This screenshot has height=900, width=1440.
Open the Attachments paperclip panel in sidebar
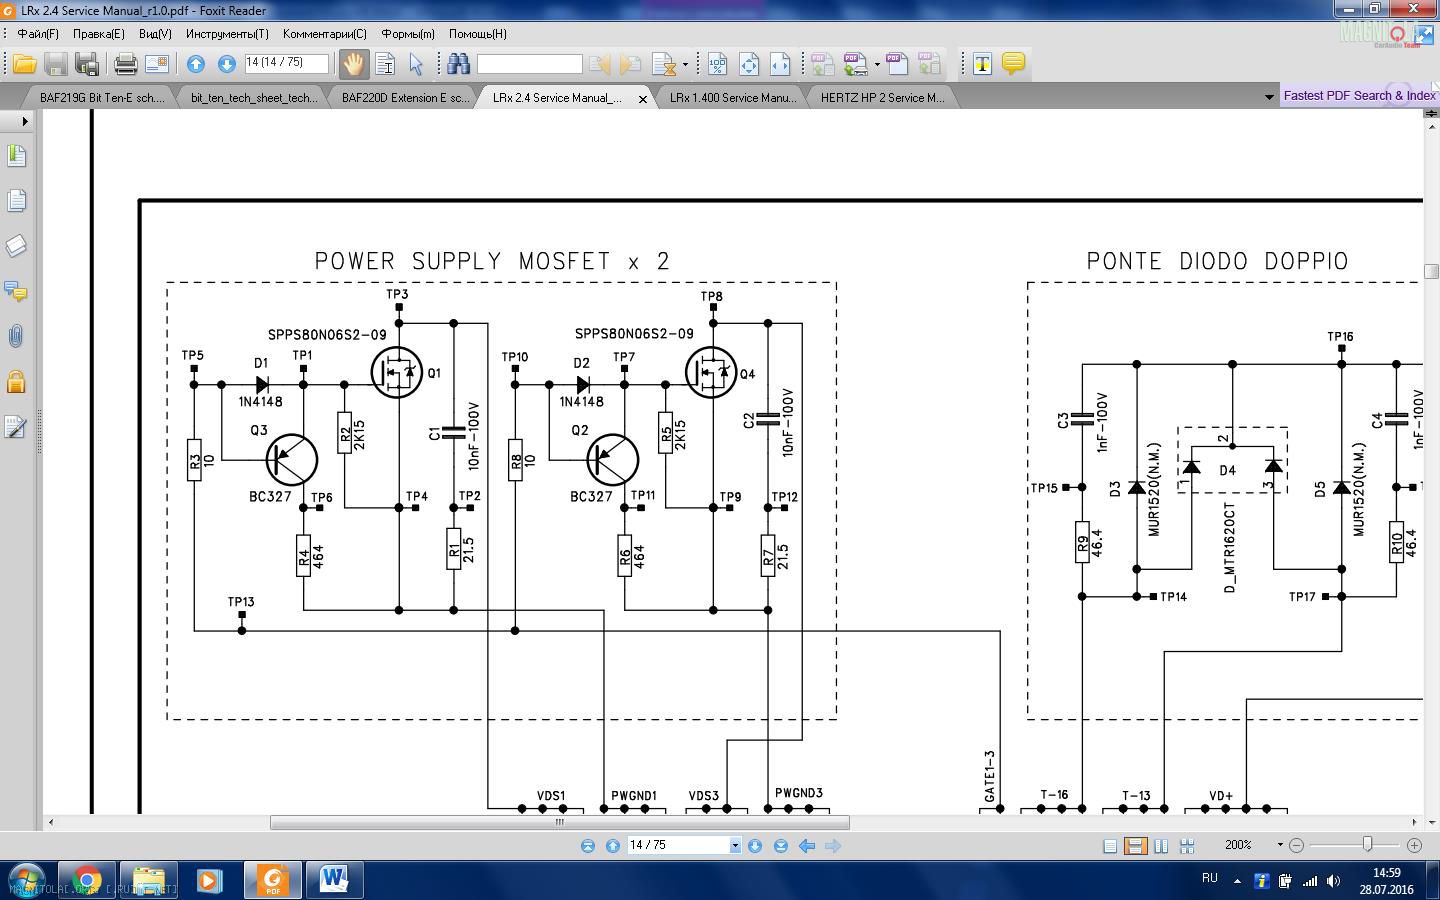(x=16, y=337)
